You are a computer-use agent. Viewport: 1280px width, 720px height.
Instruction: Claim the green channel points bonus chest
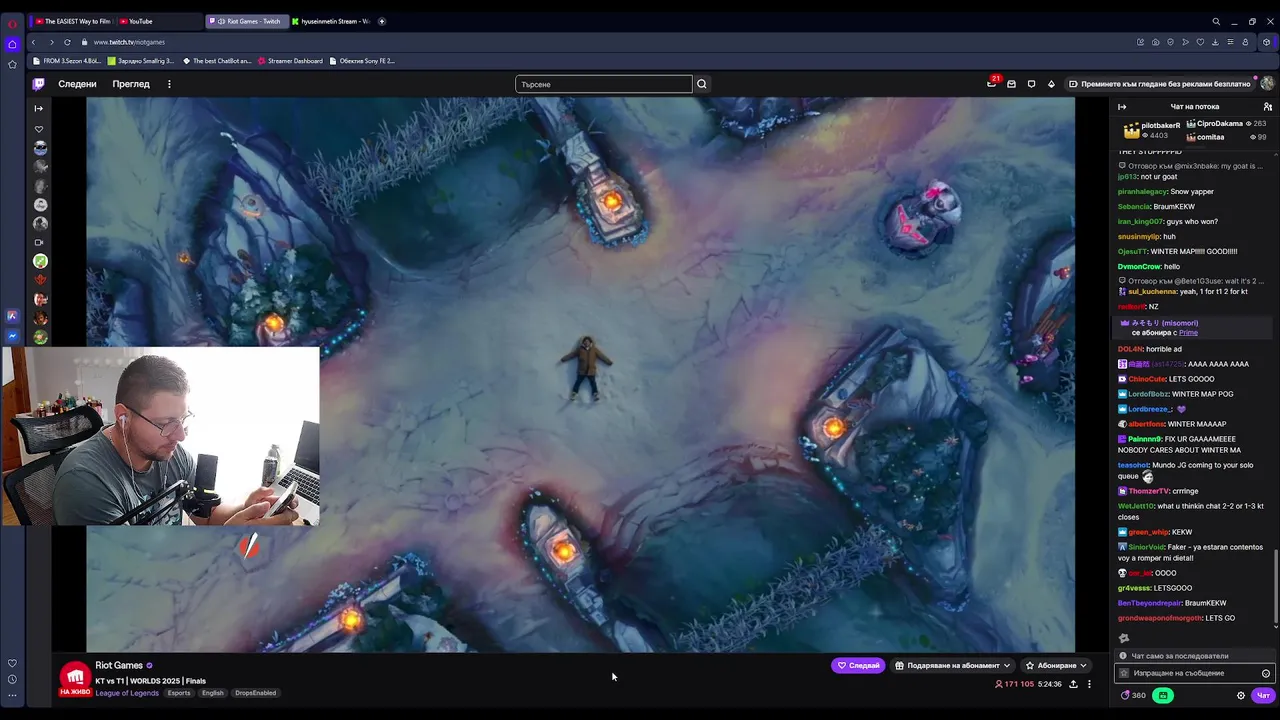pos(1163,695)
